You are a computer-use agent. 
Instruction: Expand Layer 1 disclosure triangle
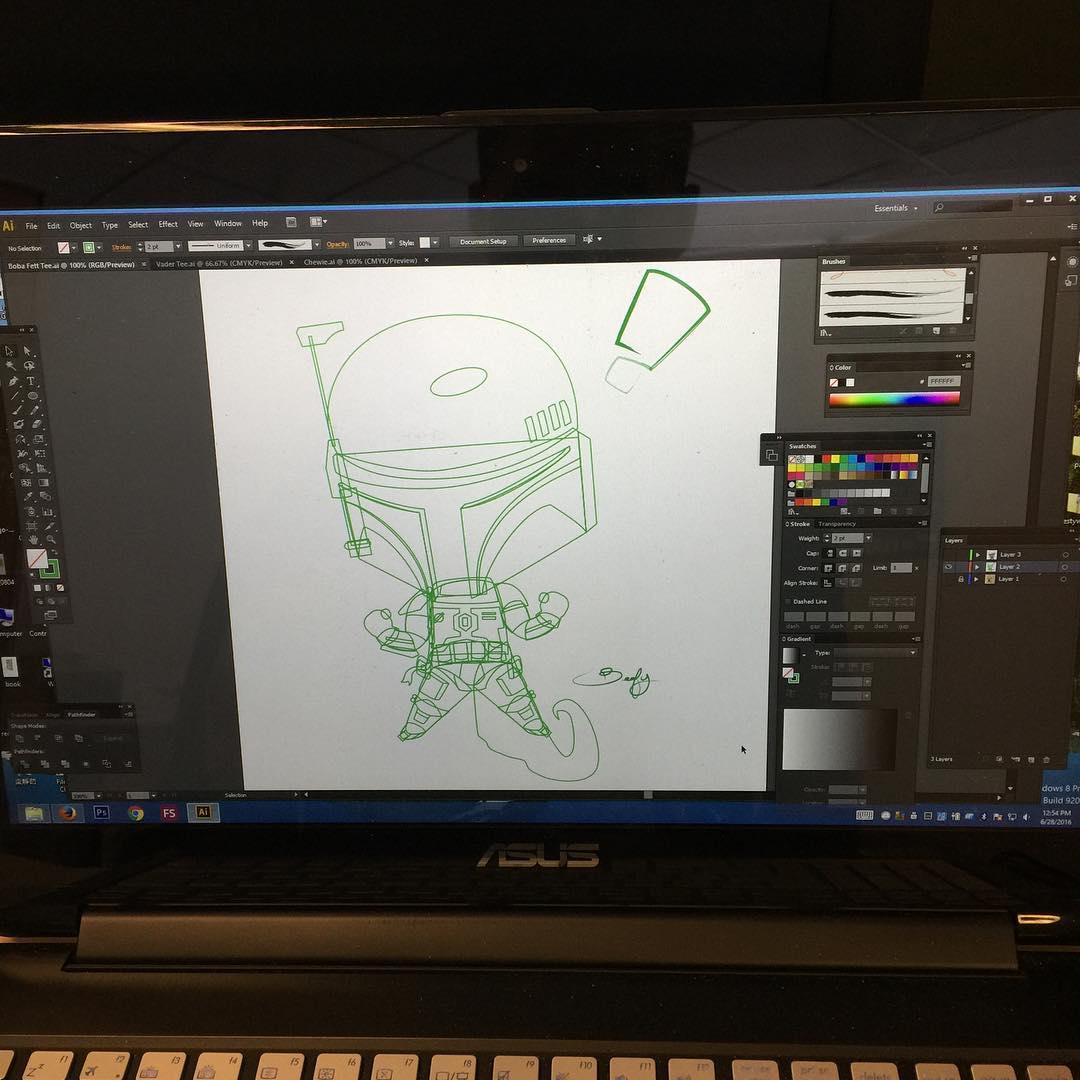pos(976,579)
